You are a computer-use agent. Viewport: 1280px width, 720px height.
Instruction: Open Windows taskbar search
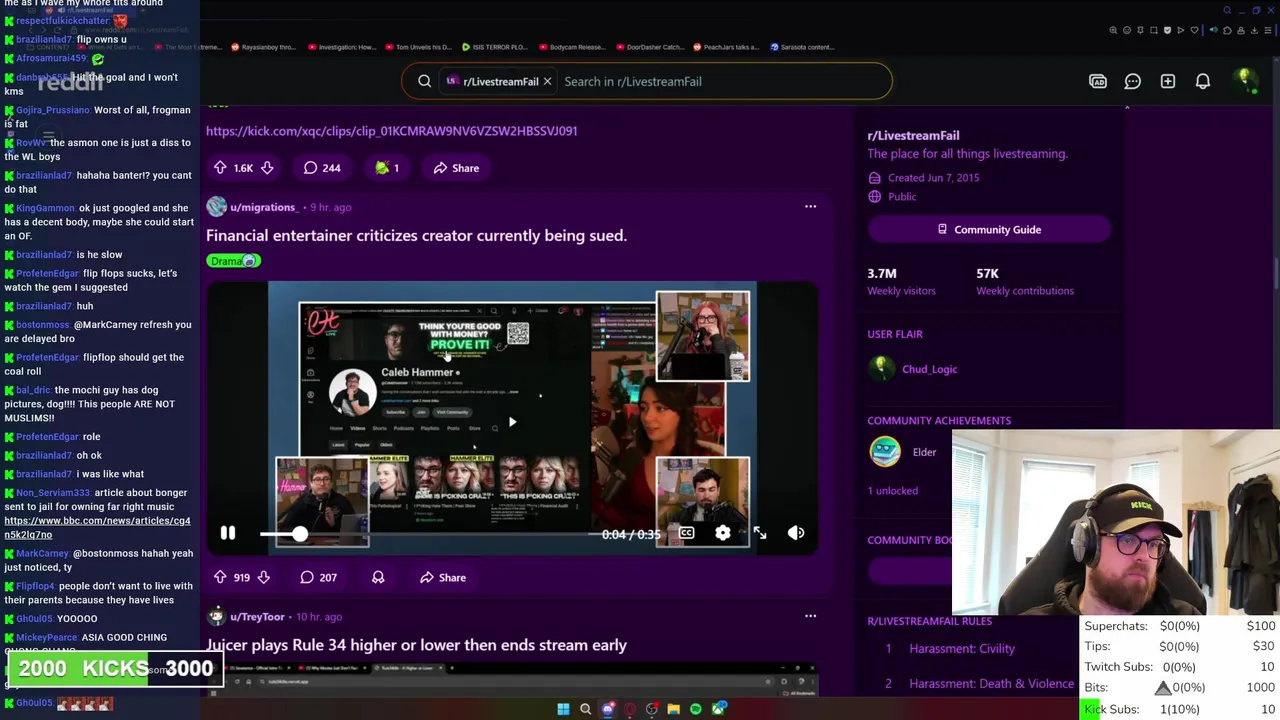586,709
